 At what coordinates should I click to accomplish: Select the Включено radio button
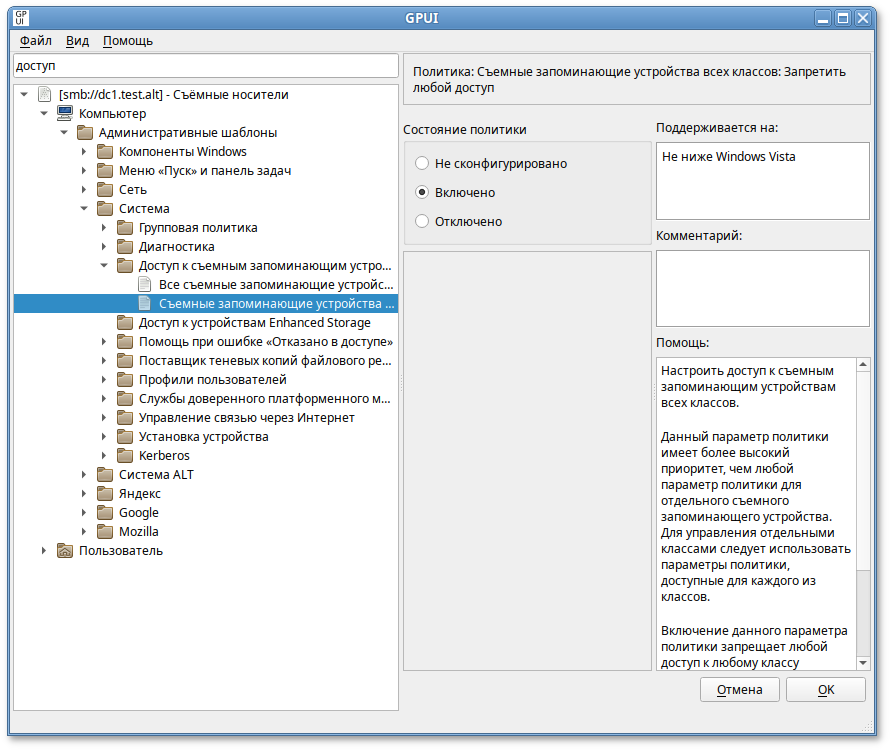(x=422, y=192)
